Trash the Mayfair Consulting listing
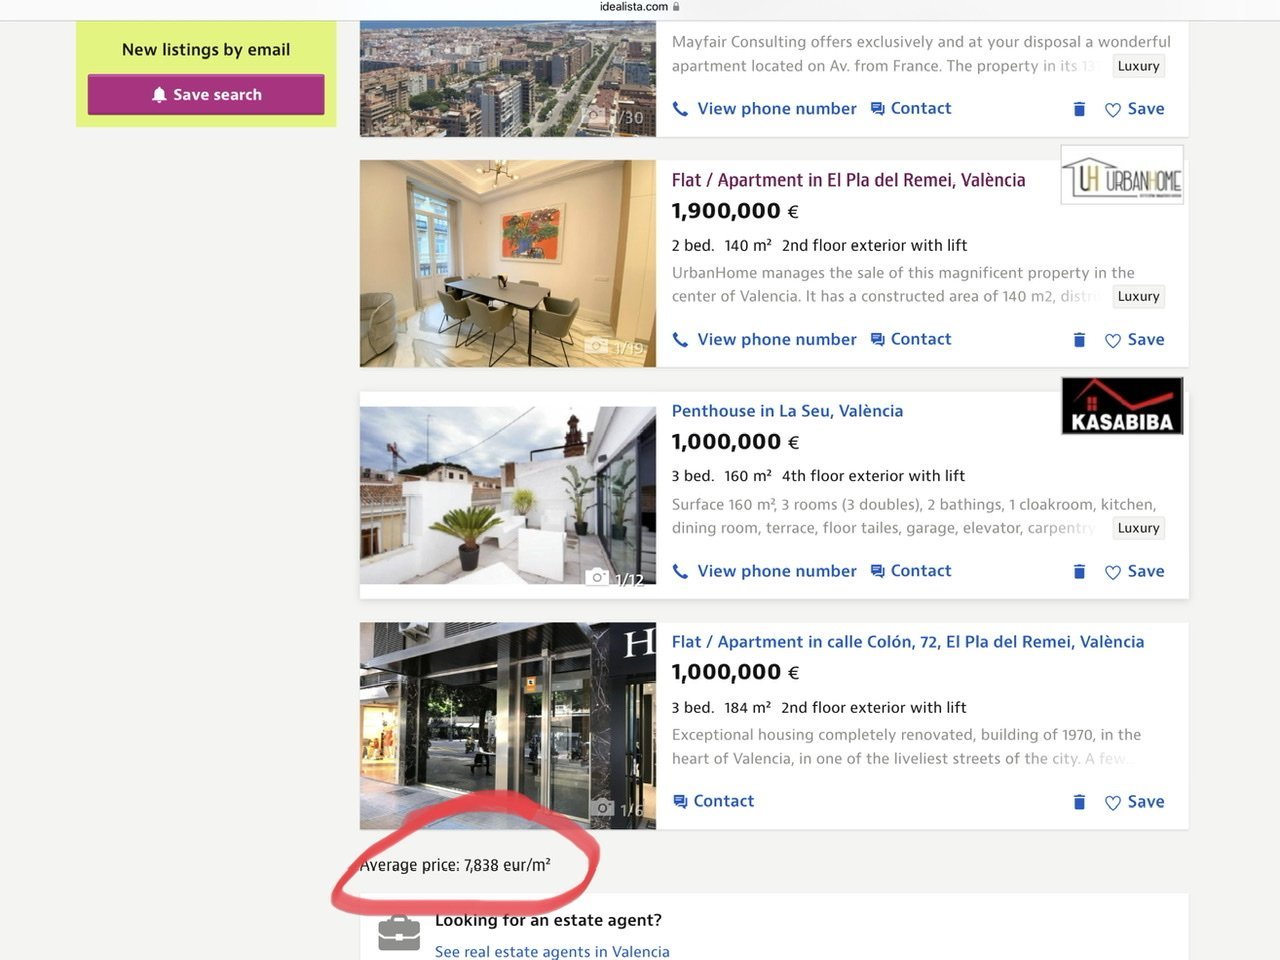1280x960 pixels. [x=1079, y=109]
